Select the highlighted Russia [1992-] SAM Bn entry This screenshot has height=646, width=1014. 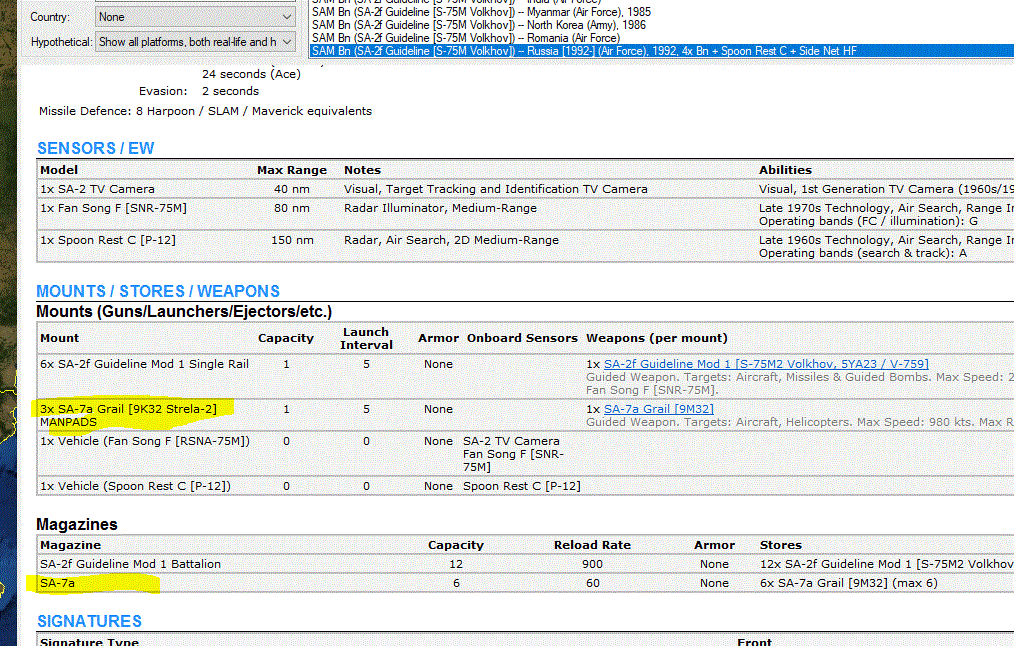[662, 51]
